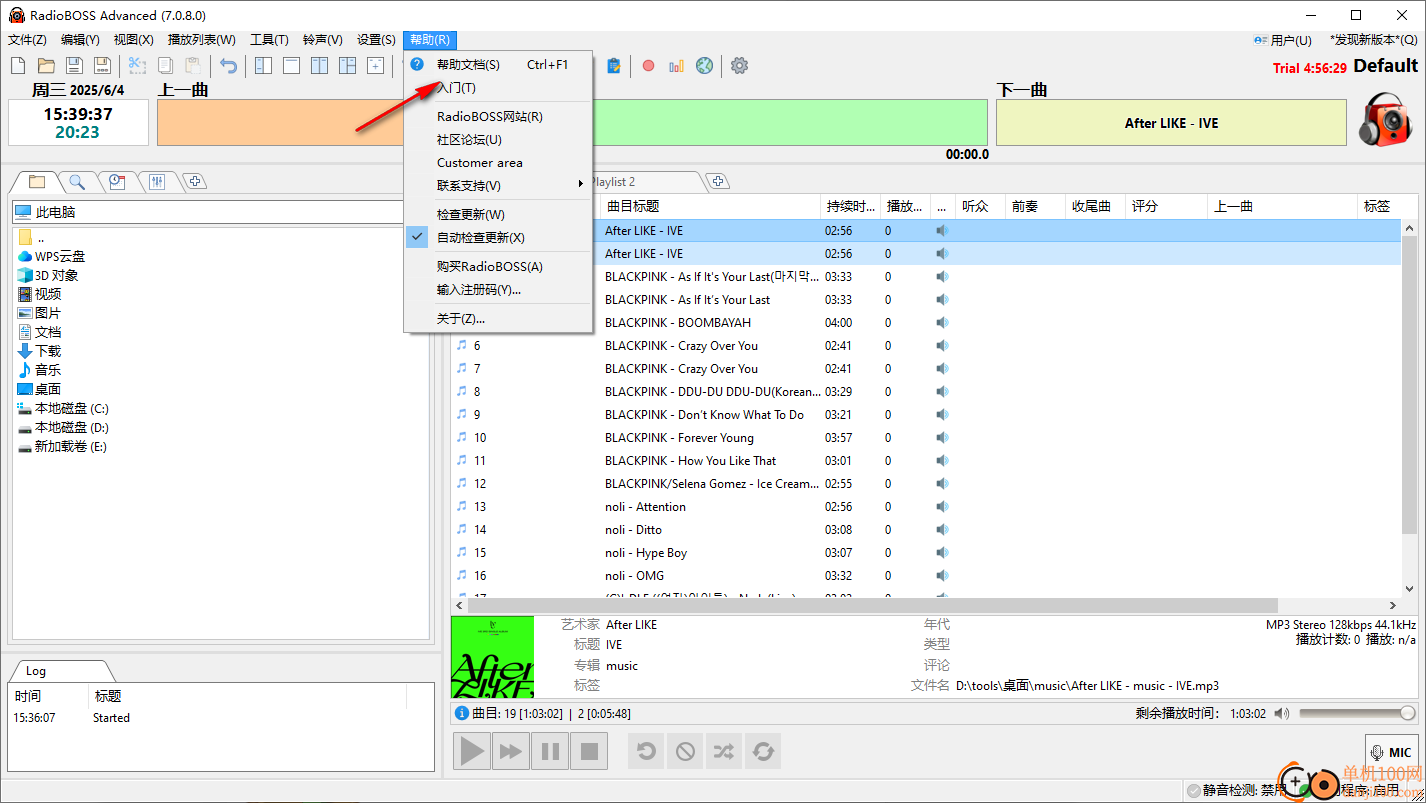Open the mixer sliders tab in the left panel

(157, 181)
